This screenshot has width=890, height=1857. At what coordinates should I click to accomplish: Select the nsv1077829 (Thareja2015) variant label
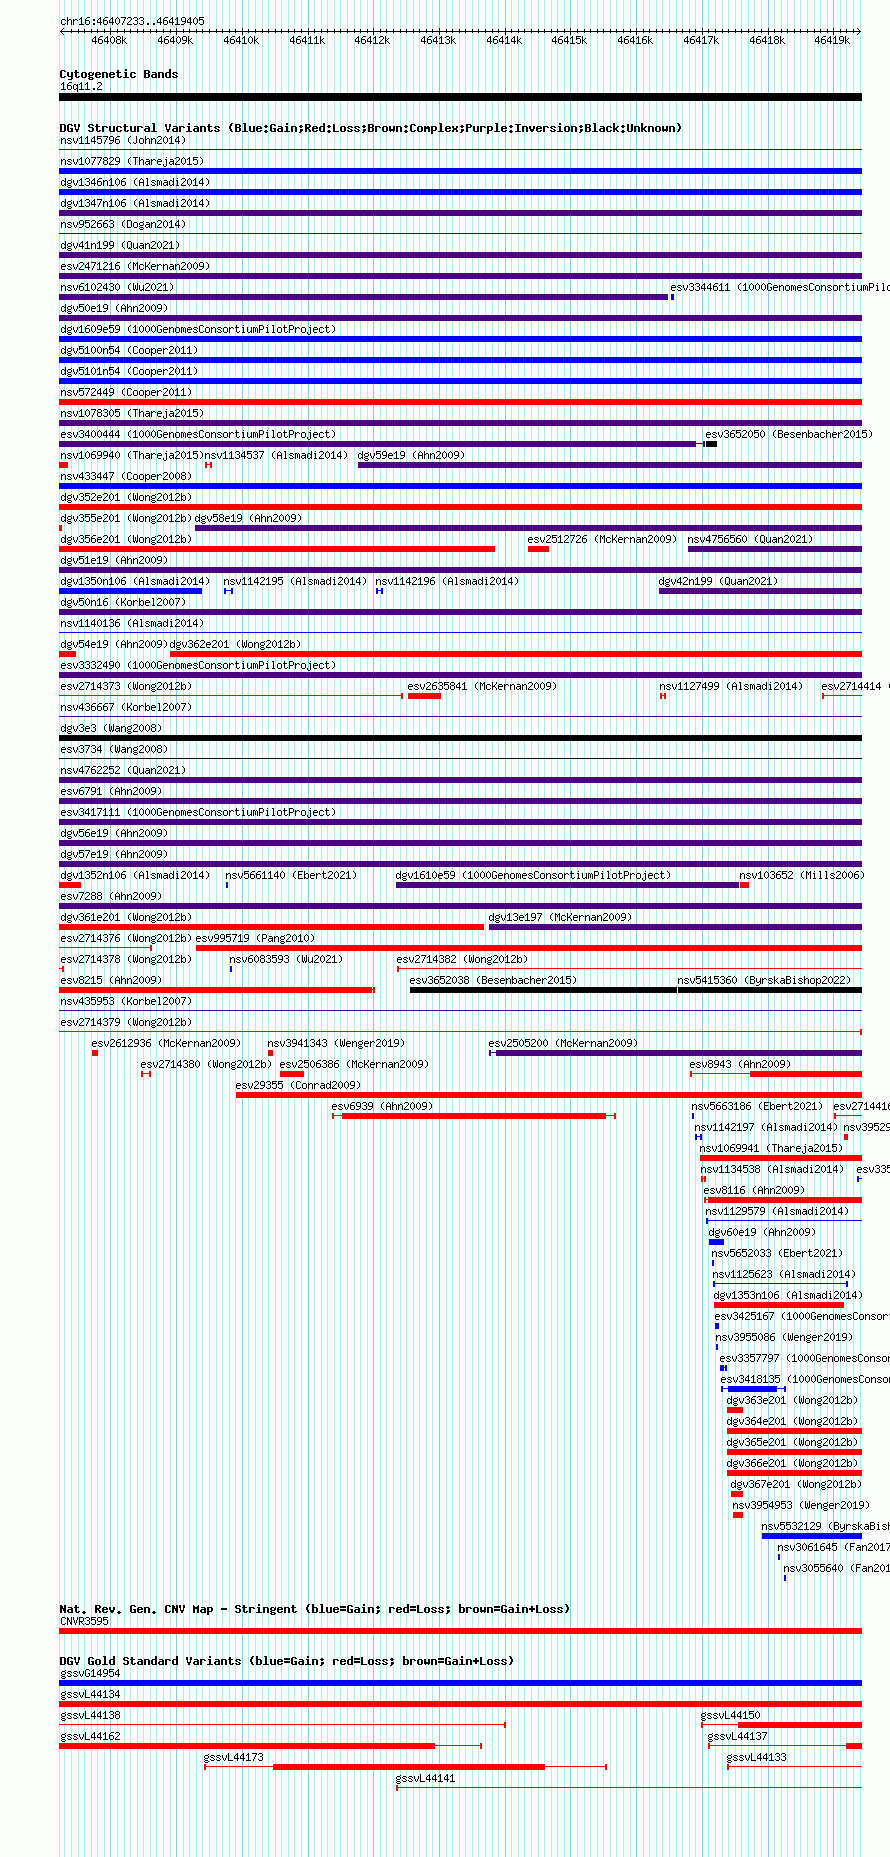click(131, 161)
